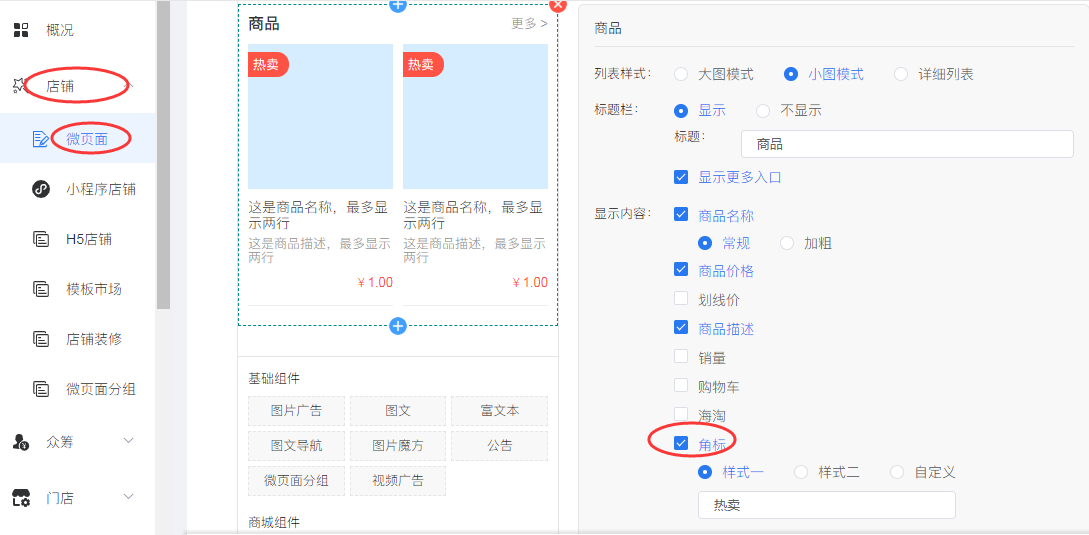Click the 商城组件 section heading
This screenshot has height=535, width=1089.
[274, 522]
